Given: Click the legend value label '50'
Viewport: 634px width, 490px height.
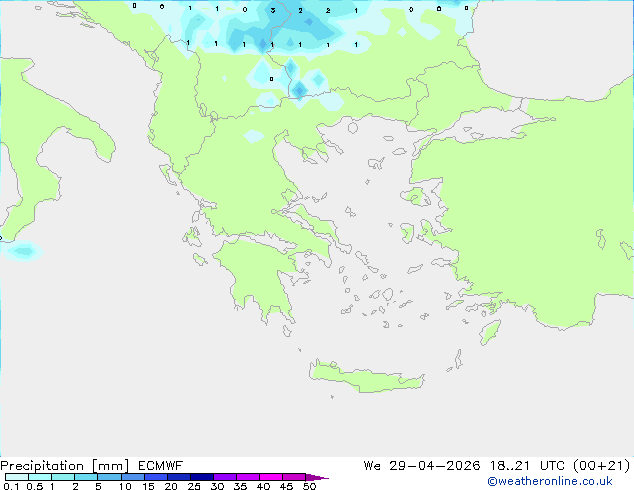Looking at the screenshot, I should [309, 486].
